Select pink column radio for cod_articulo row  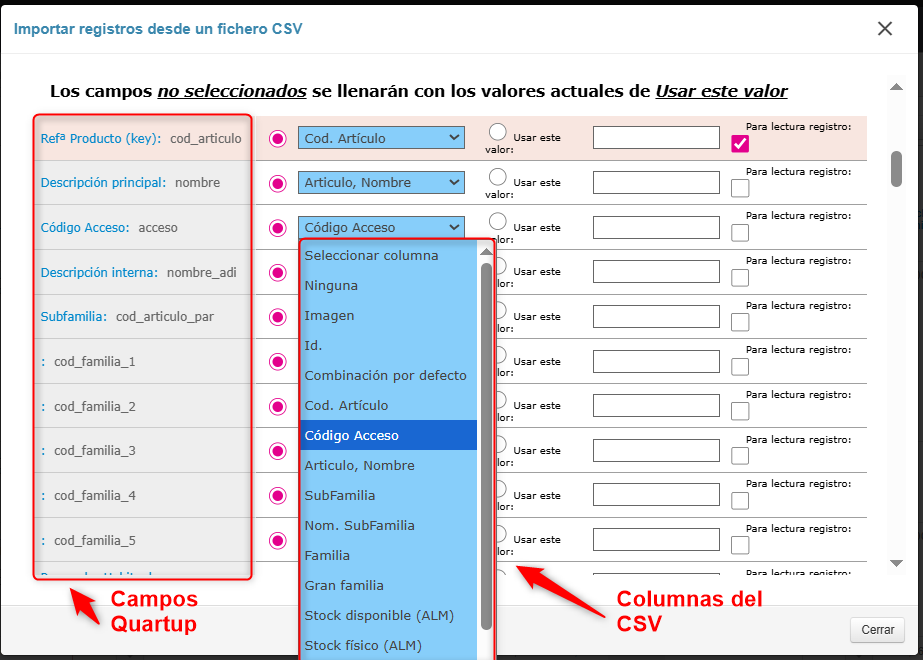tap(278, 139)
